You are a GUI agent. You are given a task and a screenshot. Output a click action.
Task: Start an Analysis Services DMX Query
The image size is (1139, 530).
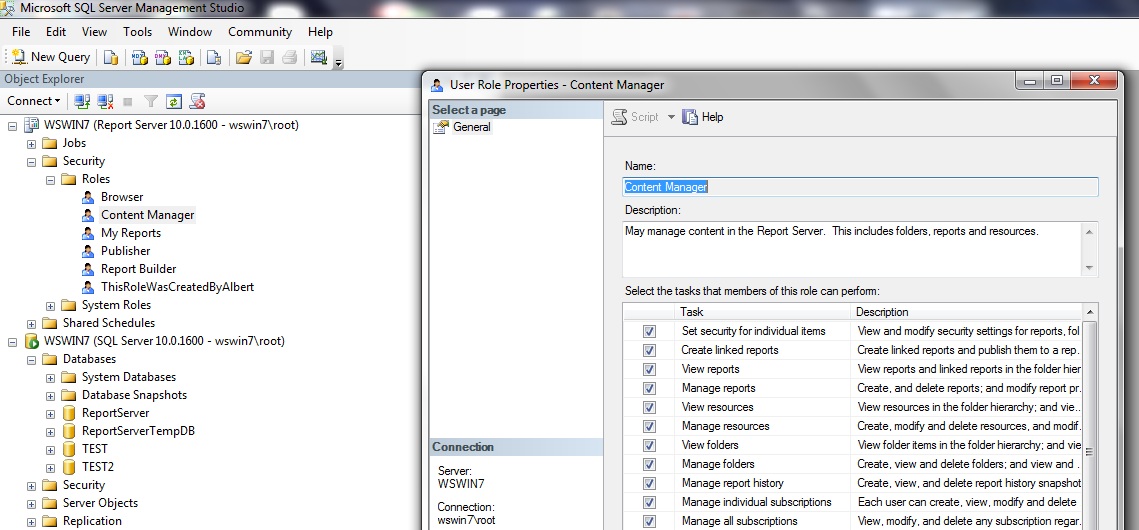point(163,57)
